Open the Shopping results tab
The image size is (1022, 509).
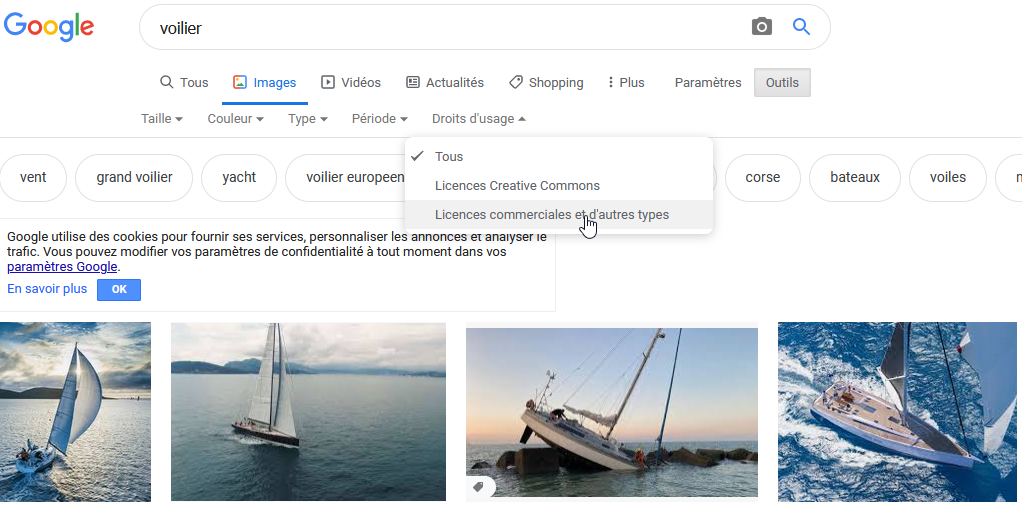[546, 83]
